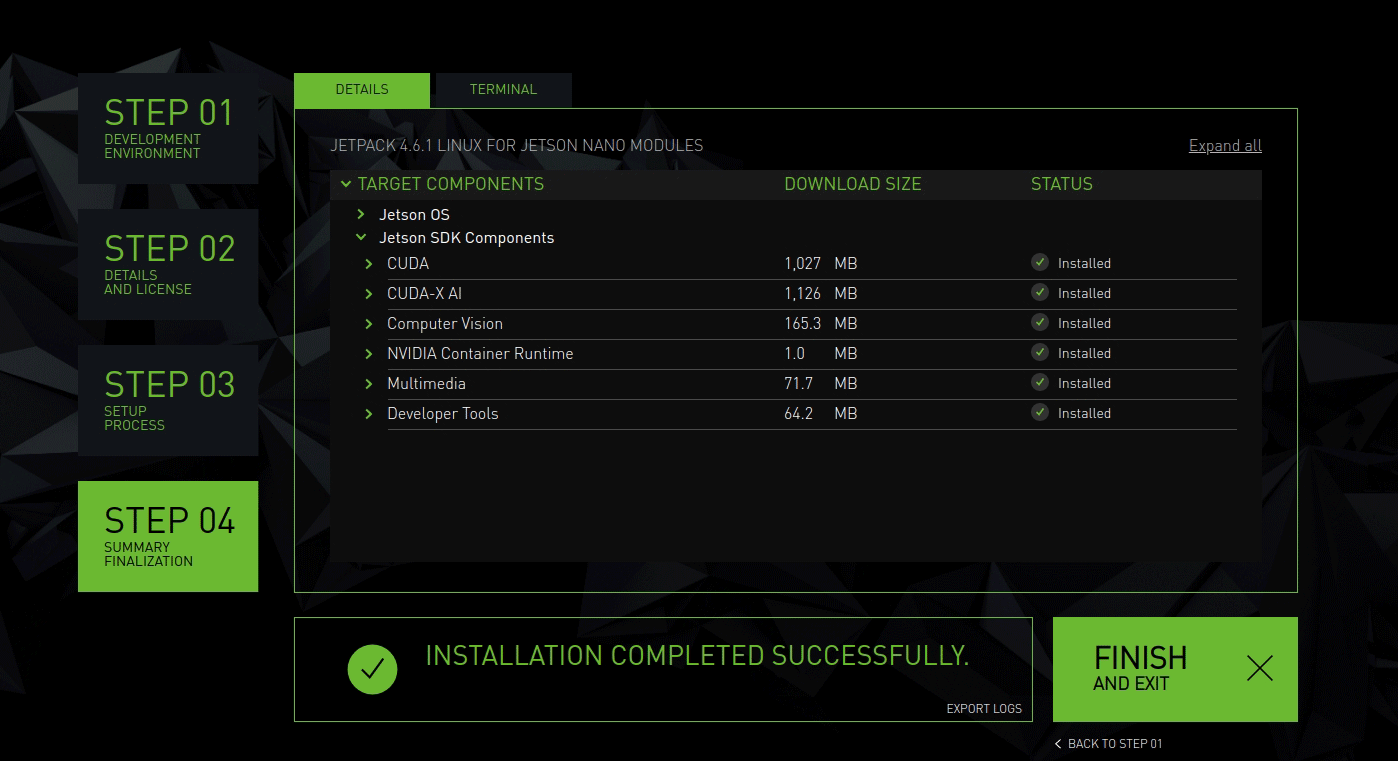Screen dimensions: 1398x761
Task: Go to Step 03 Setup Process
Action: (x=168, y=400)
